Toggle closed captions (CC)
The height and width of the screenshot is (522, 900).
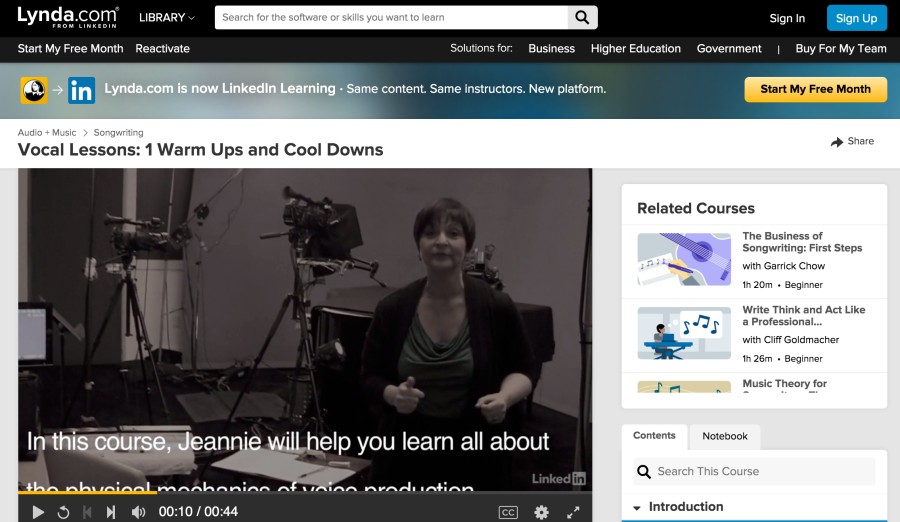[508, 512]
